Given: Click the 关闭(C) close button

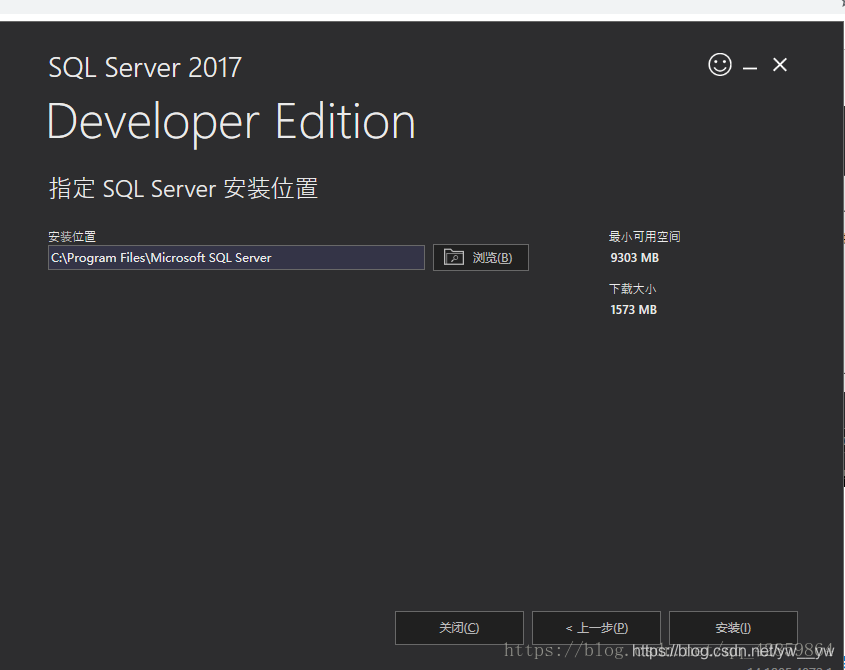Looking at the screenshot, I should [459, 628].
